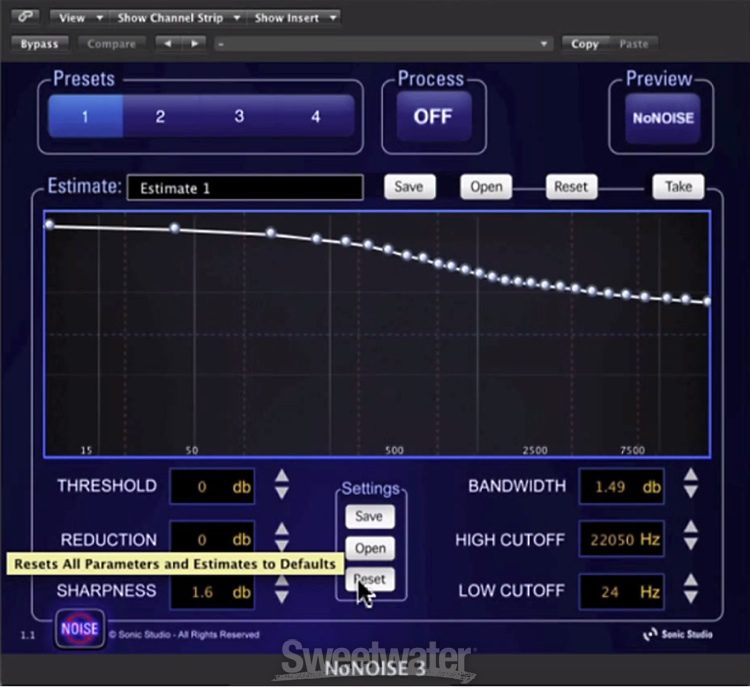Select preset 3
This screenshot has height=690, width=750.
[x=239, y=116]
